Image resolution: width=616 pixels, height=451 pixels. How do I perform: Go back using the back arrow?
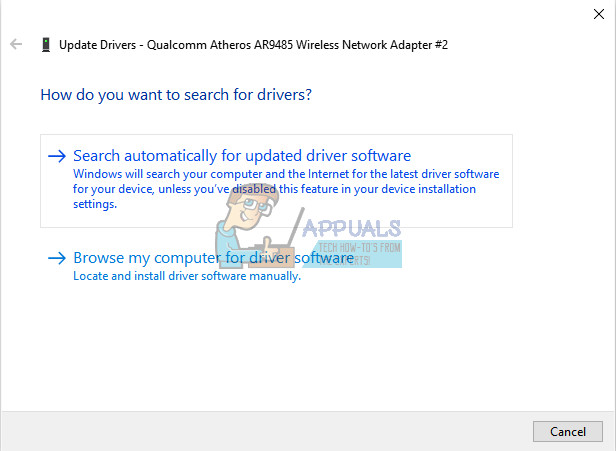point(16,44)
